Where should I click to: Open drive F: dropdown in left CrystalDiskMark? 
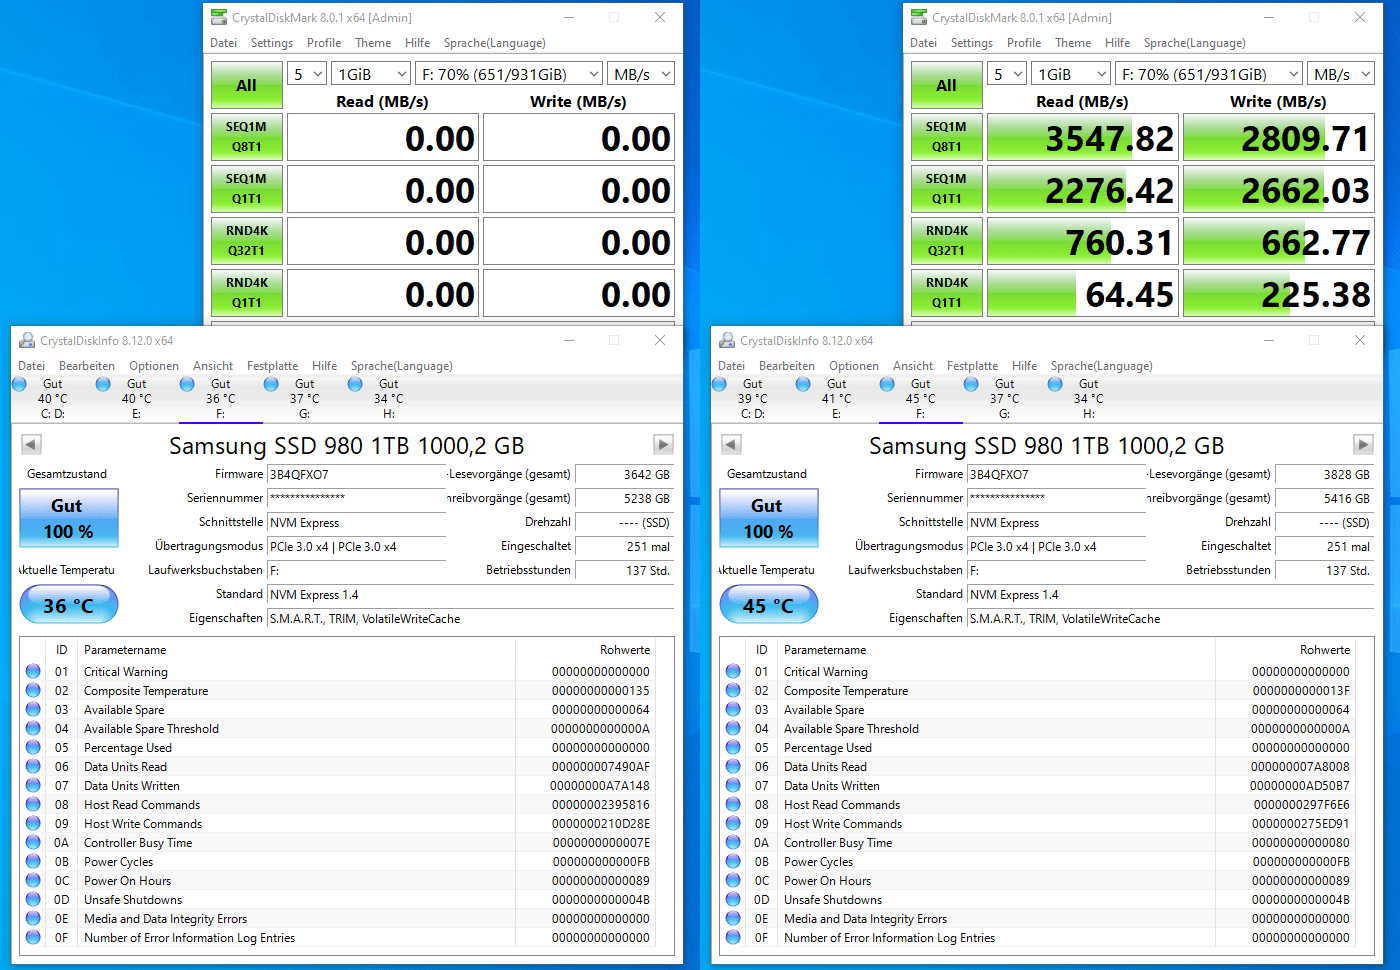[x=509, y=74]
